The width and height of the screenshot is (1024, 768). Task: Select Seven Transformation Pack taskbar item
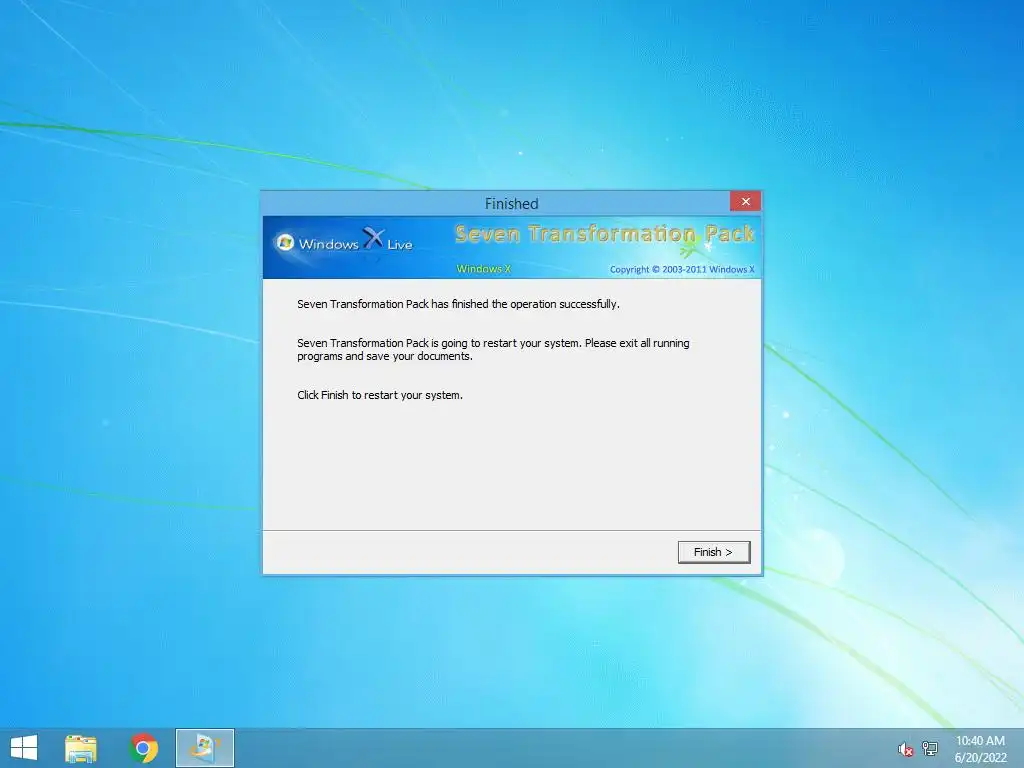[x=205, y=748]
